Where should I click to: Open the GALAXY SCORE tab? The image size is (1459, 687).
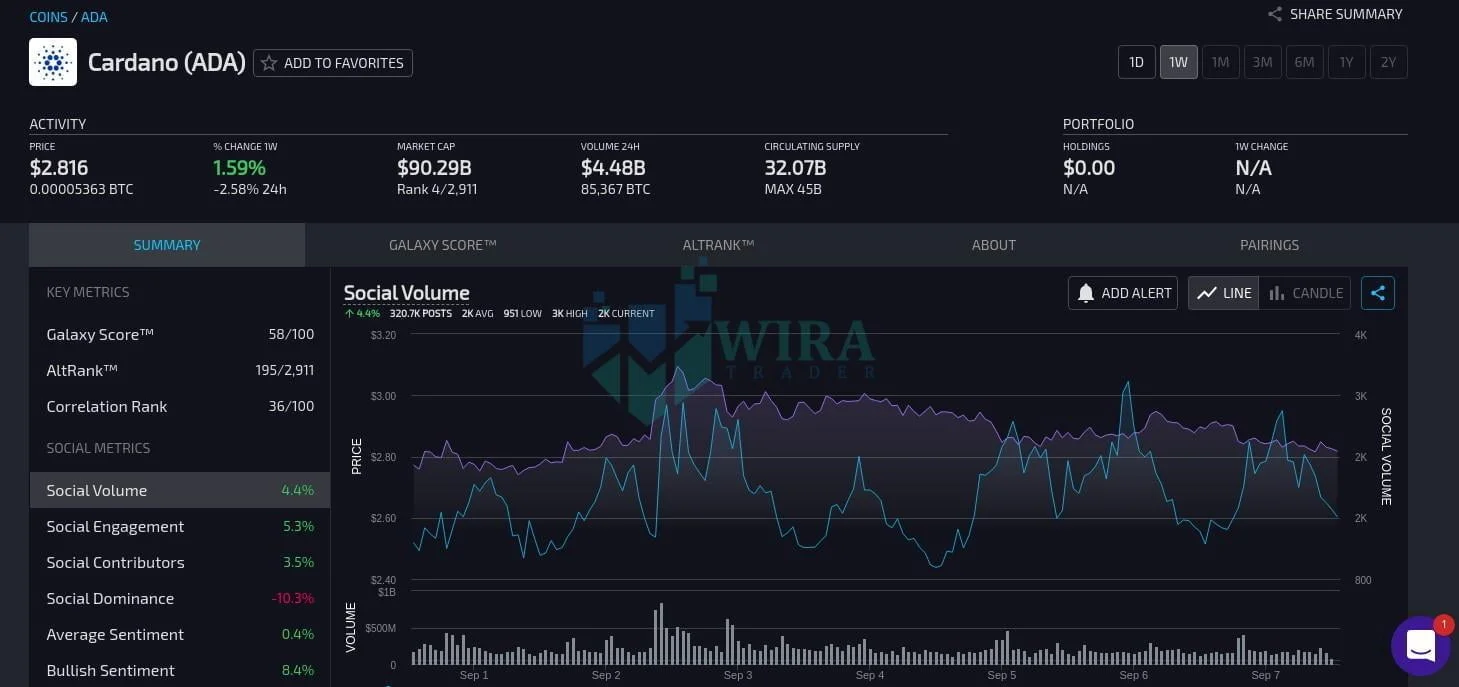click(x=443, y=245)
